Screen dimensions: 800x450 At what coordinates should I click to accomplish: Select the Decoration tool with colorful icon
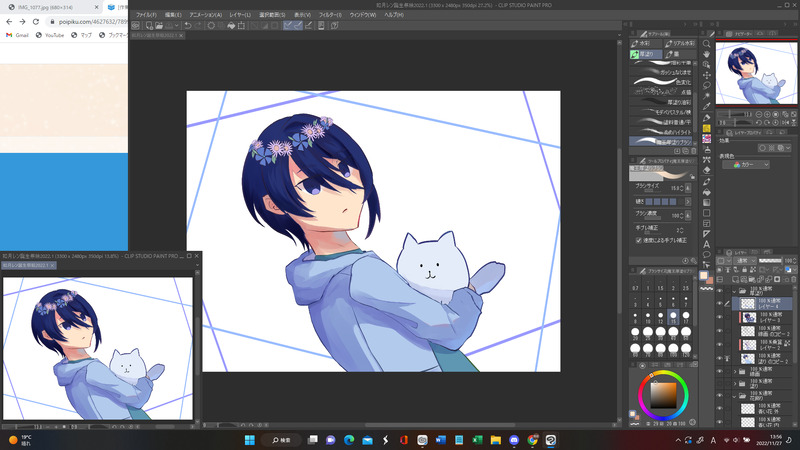point(707,139)
